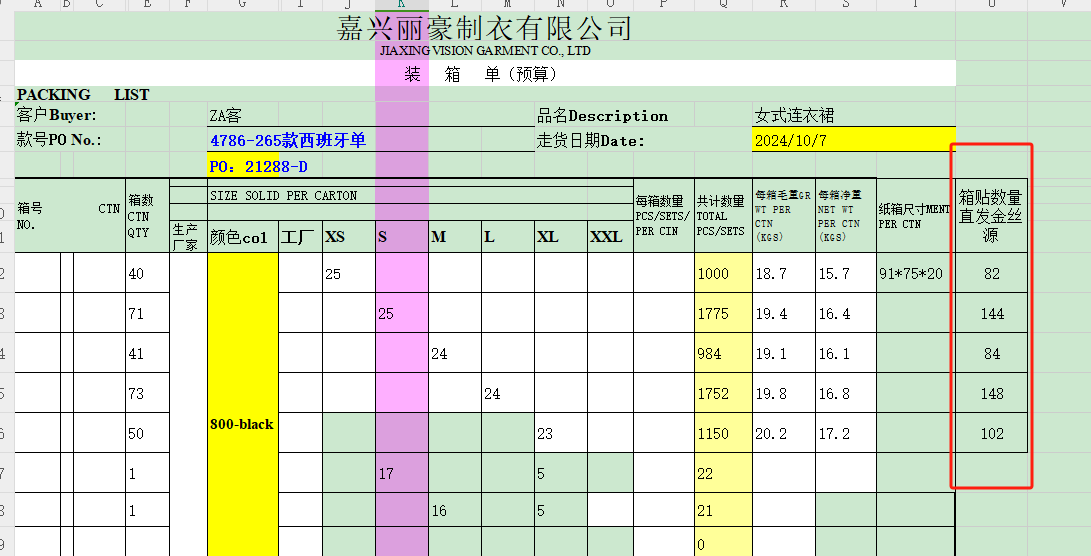Viewport: 1091px width, 556px height.
Task: Select the PACKING LIST heading cell
Action: pyautogui.click(x=83, y=95)
